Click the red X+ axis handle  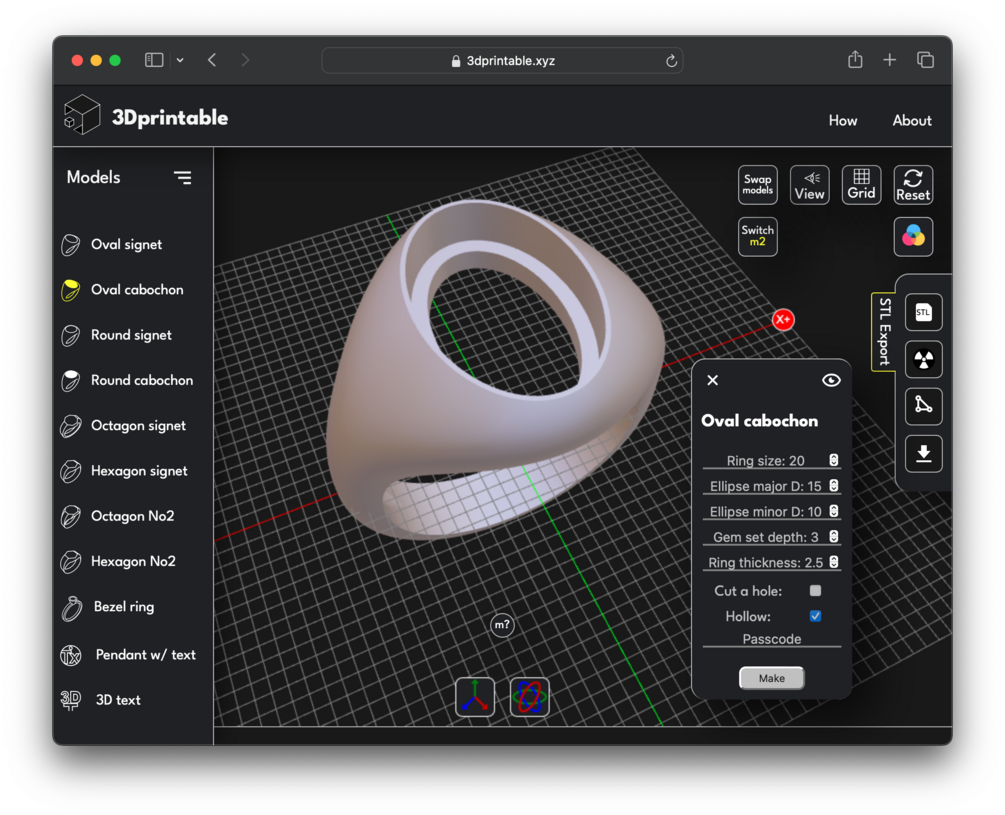(783, 319)
